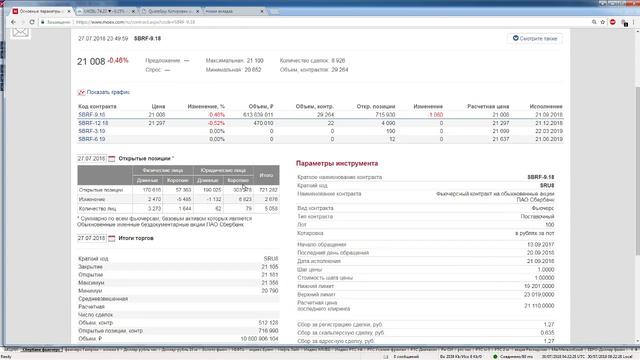Click the Количество лиц row label
The image size is (640, 360).
[97, 209]
